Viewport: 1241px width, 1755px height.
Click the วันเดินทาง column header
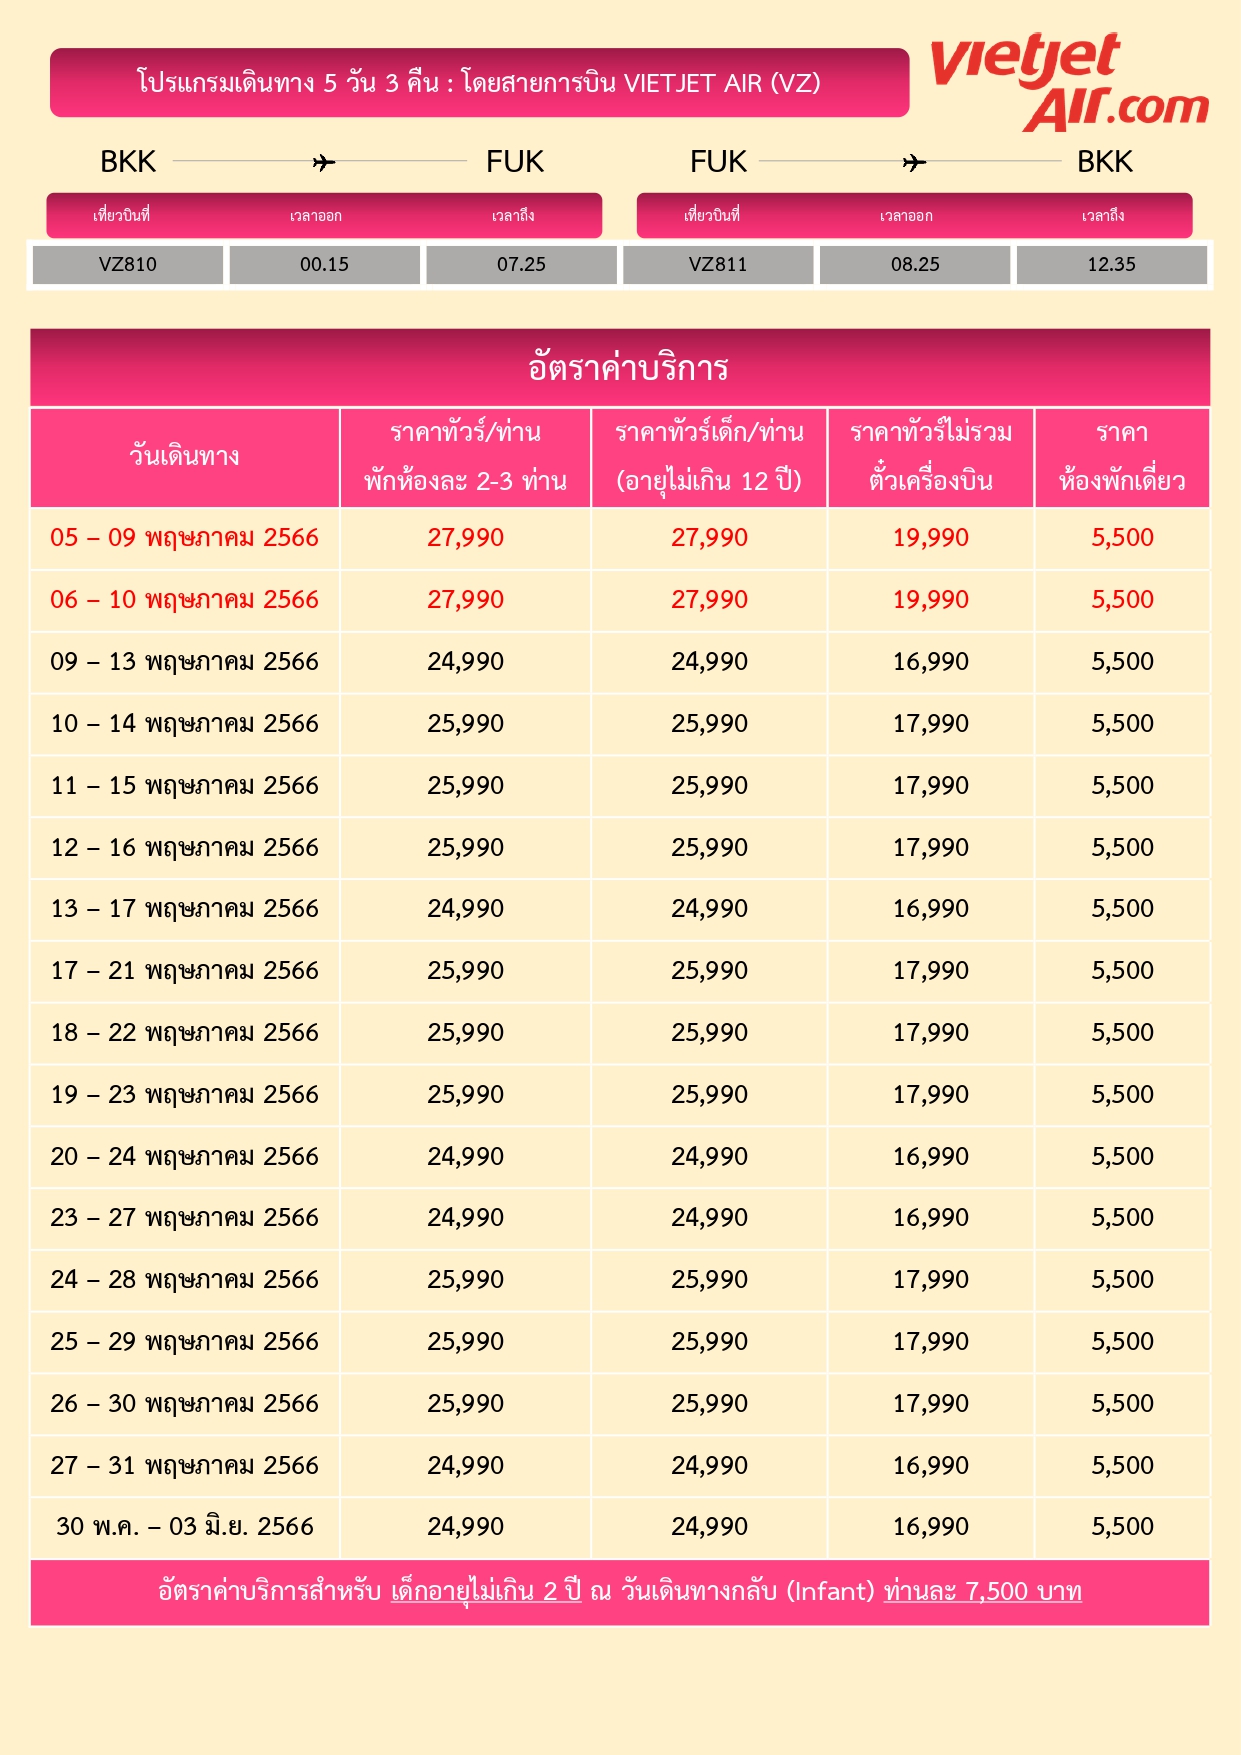point(185,457)
